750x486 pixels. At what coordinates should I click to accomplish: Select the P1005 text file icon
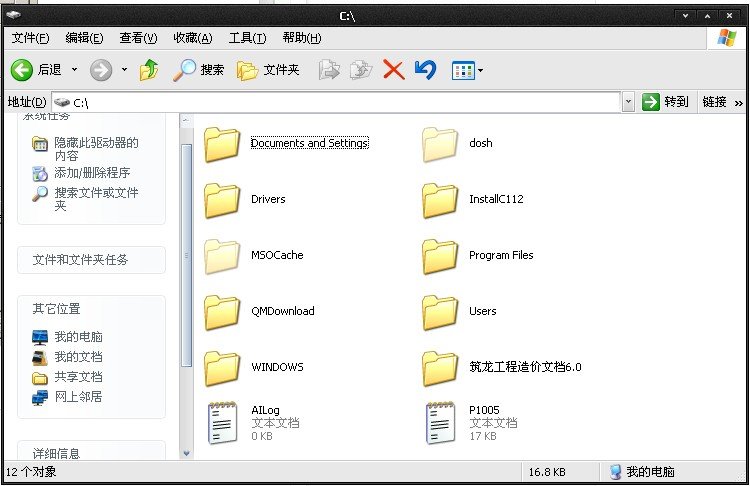pos(441,423)
